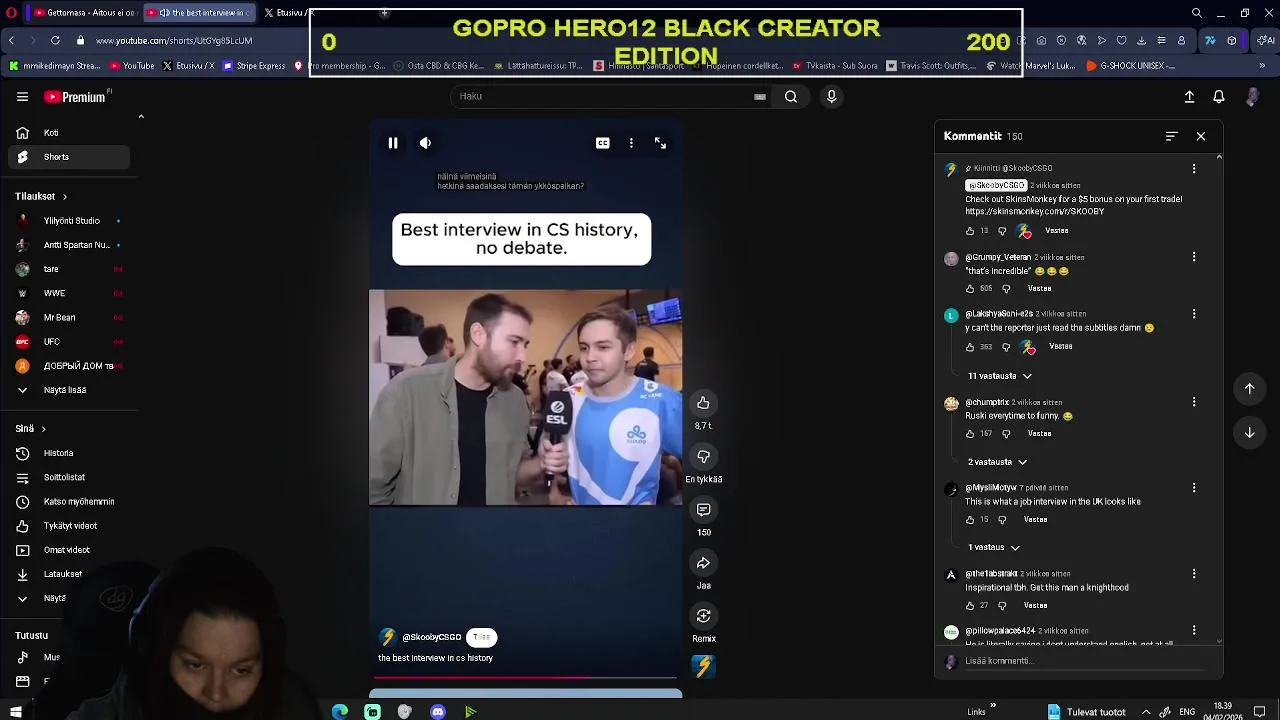Open the comment sort options
The image size is (1280, 720).
[1171, 136]
